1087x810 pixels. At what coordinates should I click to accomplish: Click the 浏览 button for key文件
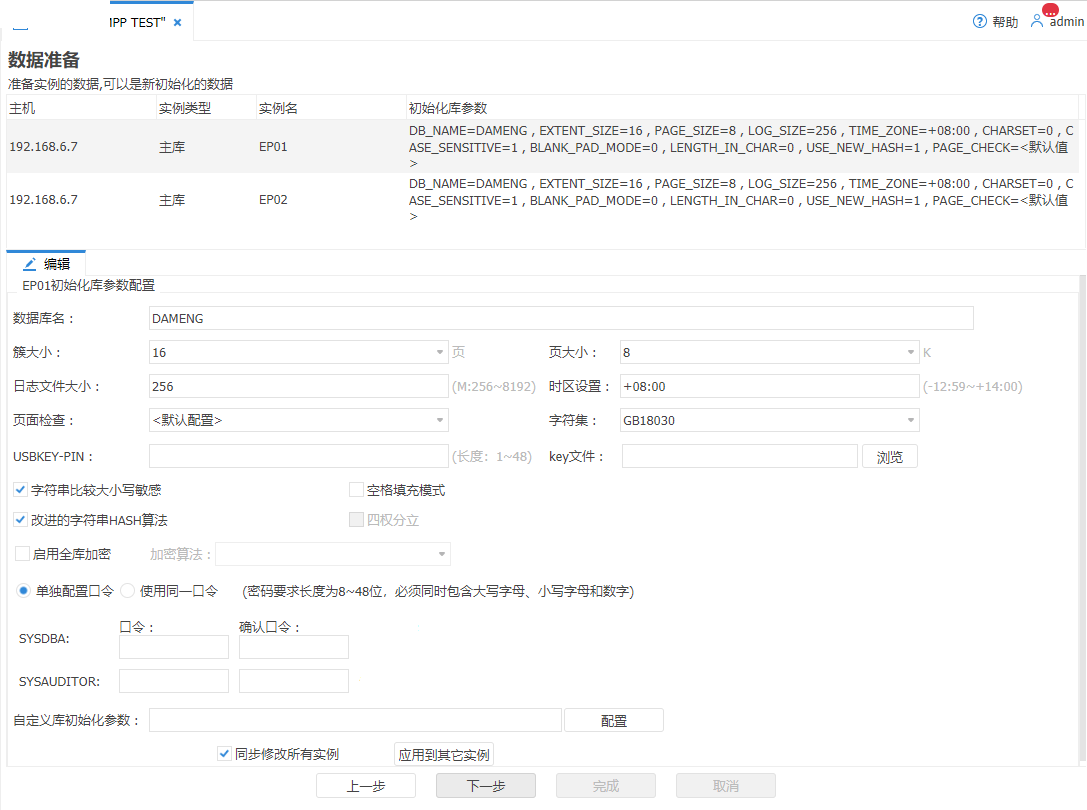(890, 456)
